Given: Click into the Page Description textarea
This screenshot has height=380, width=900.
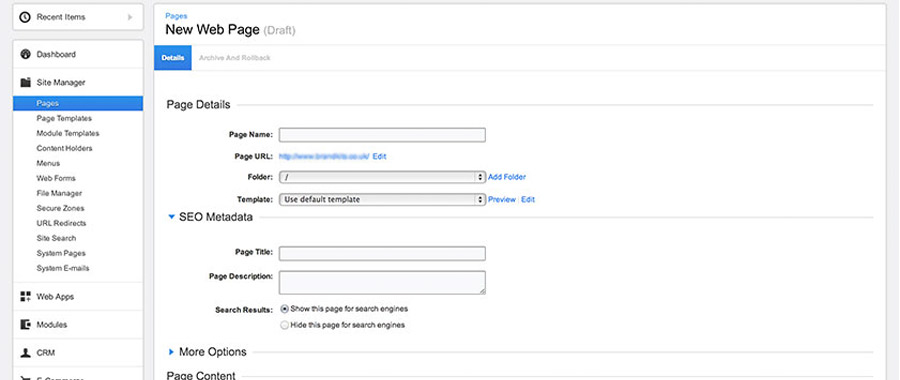Looking at the screenshot, I should [x=382, y=282].
